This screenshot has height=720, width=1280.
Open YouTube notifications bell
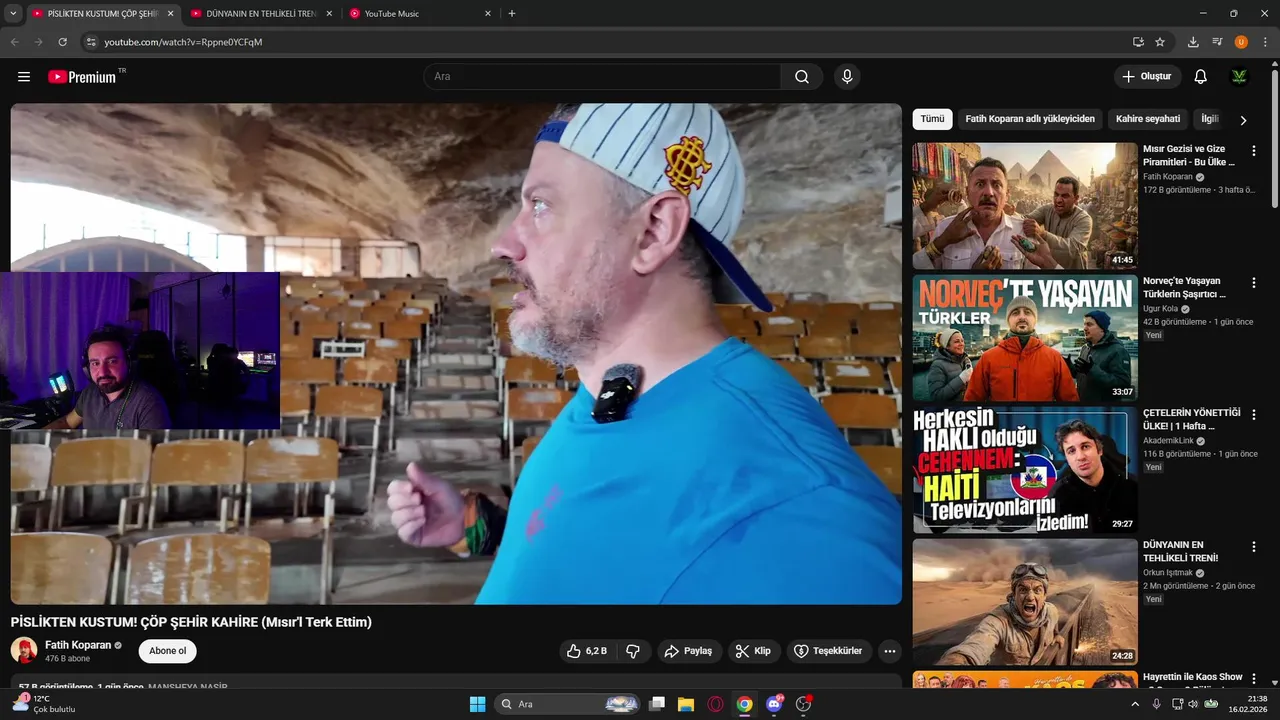pos(1201,77)
